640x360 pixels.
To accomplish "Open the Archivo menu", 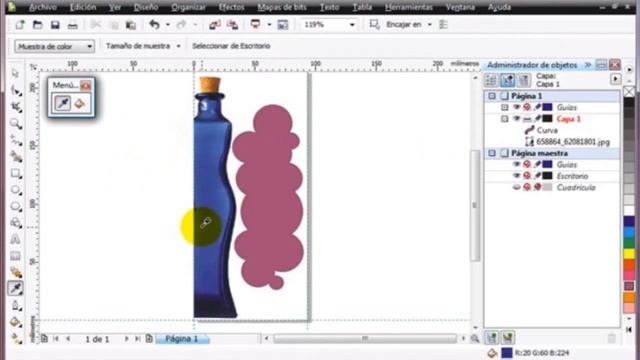I will click(42, 7).
